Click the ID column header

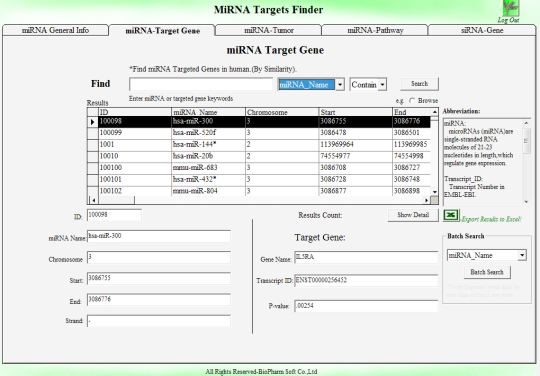135,112
